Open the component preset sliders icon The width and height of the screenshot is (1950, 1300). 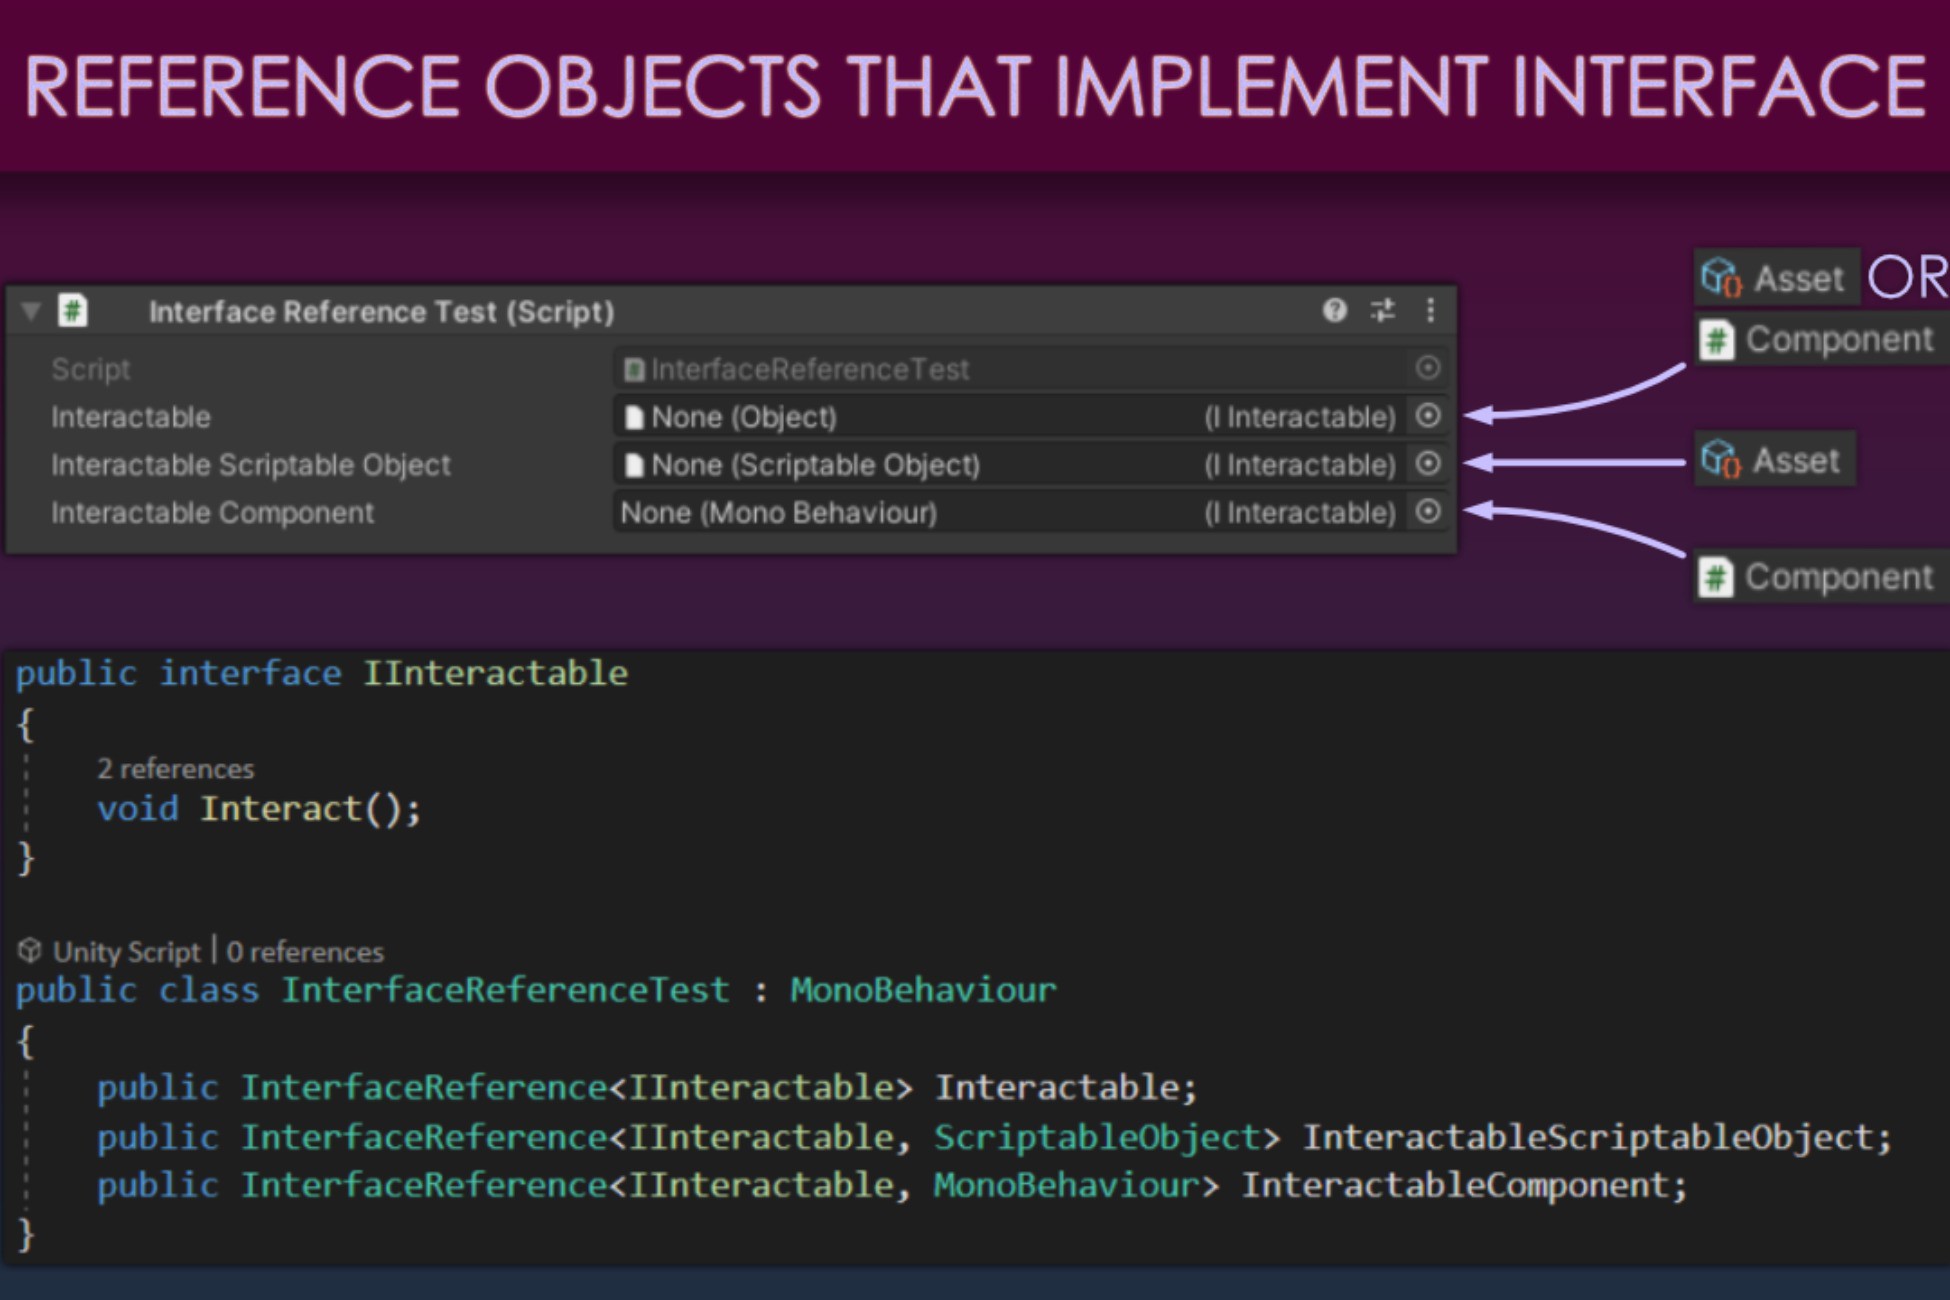click(x=1383, y=310)
